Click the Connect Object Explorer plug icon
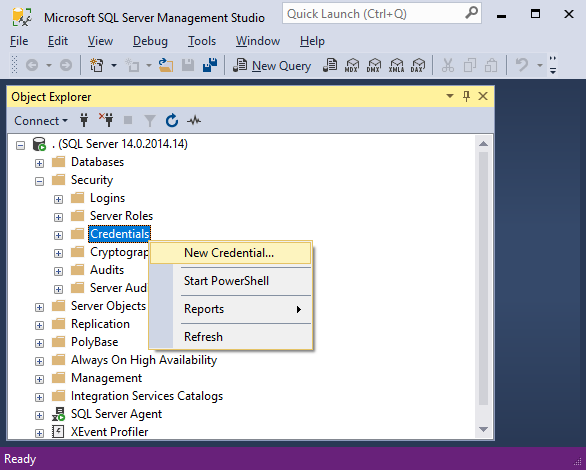 (84, 120)
